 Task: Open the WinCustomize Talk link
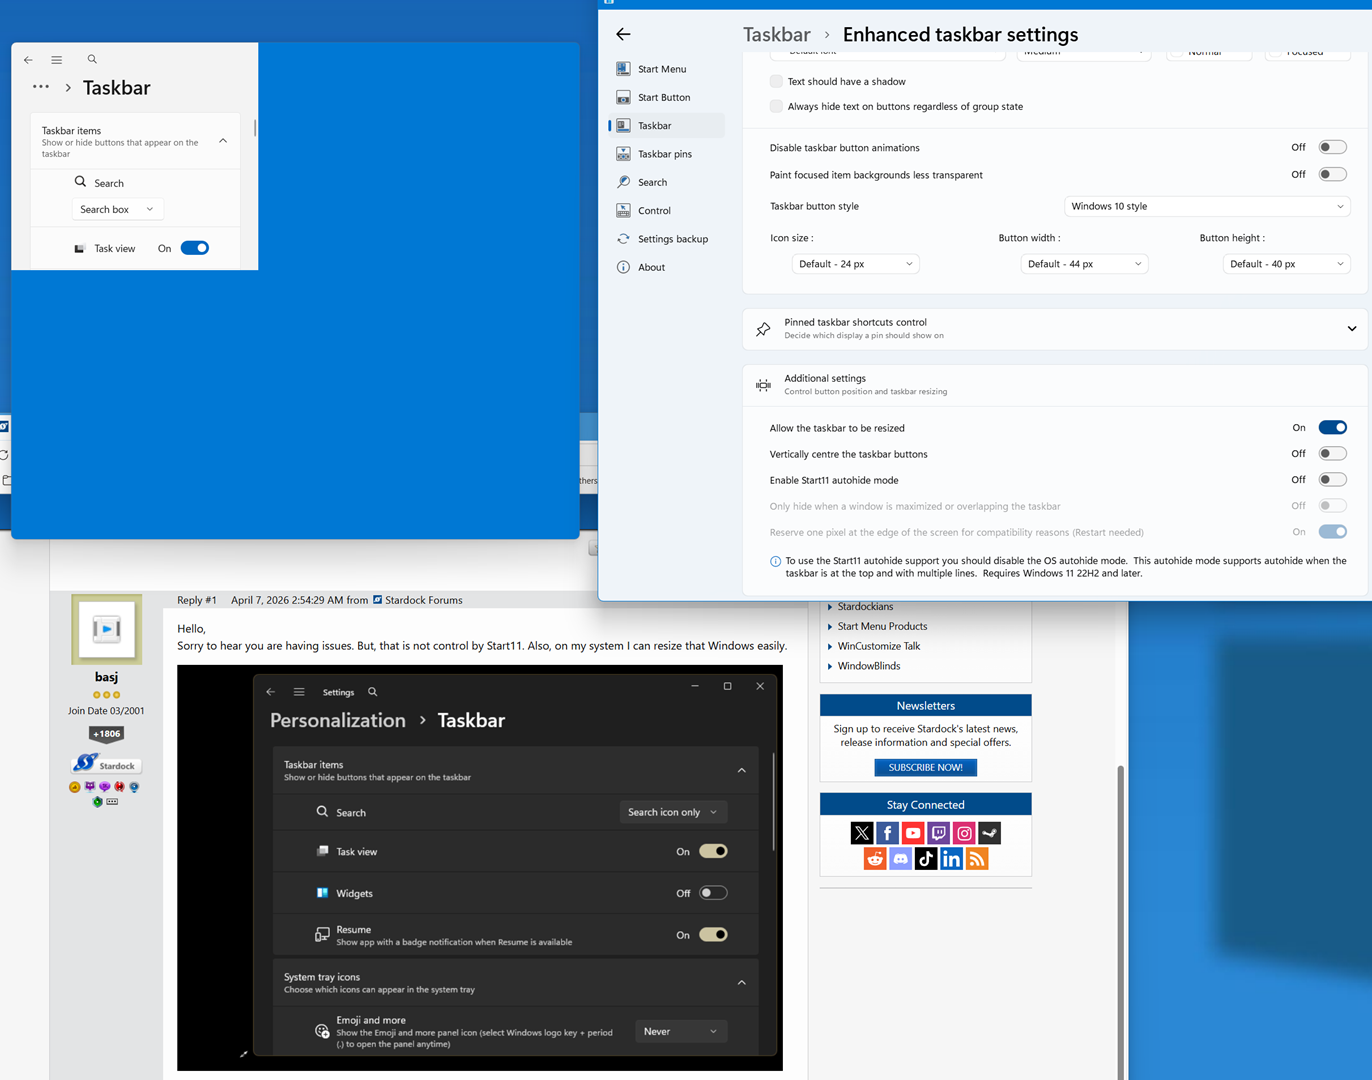coord(878,646)
